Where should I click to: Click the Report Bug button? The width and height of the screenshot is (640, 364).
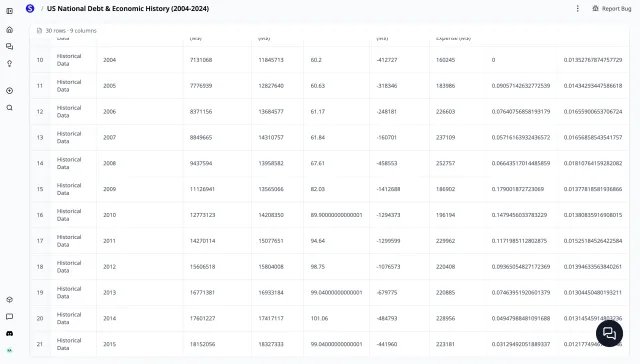[612, 9]
